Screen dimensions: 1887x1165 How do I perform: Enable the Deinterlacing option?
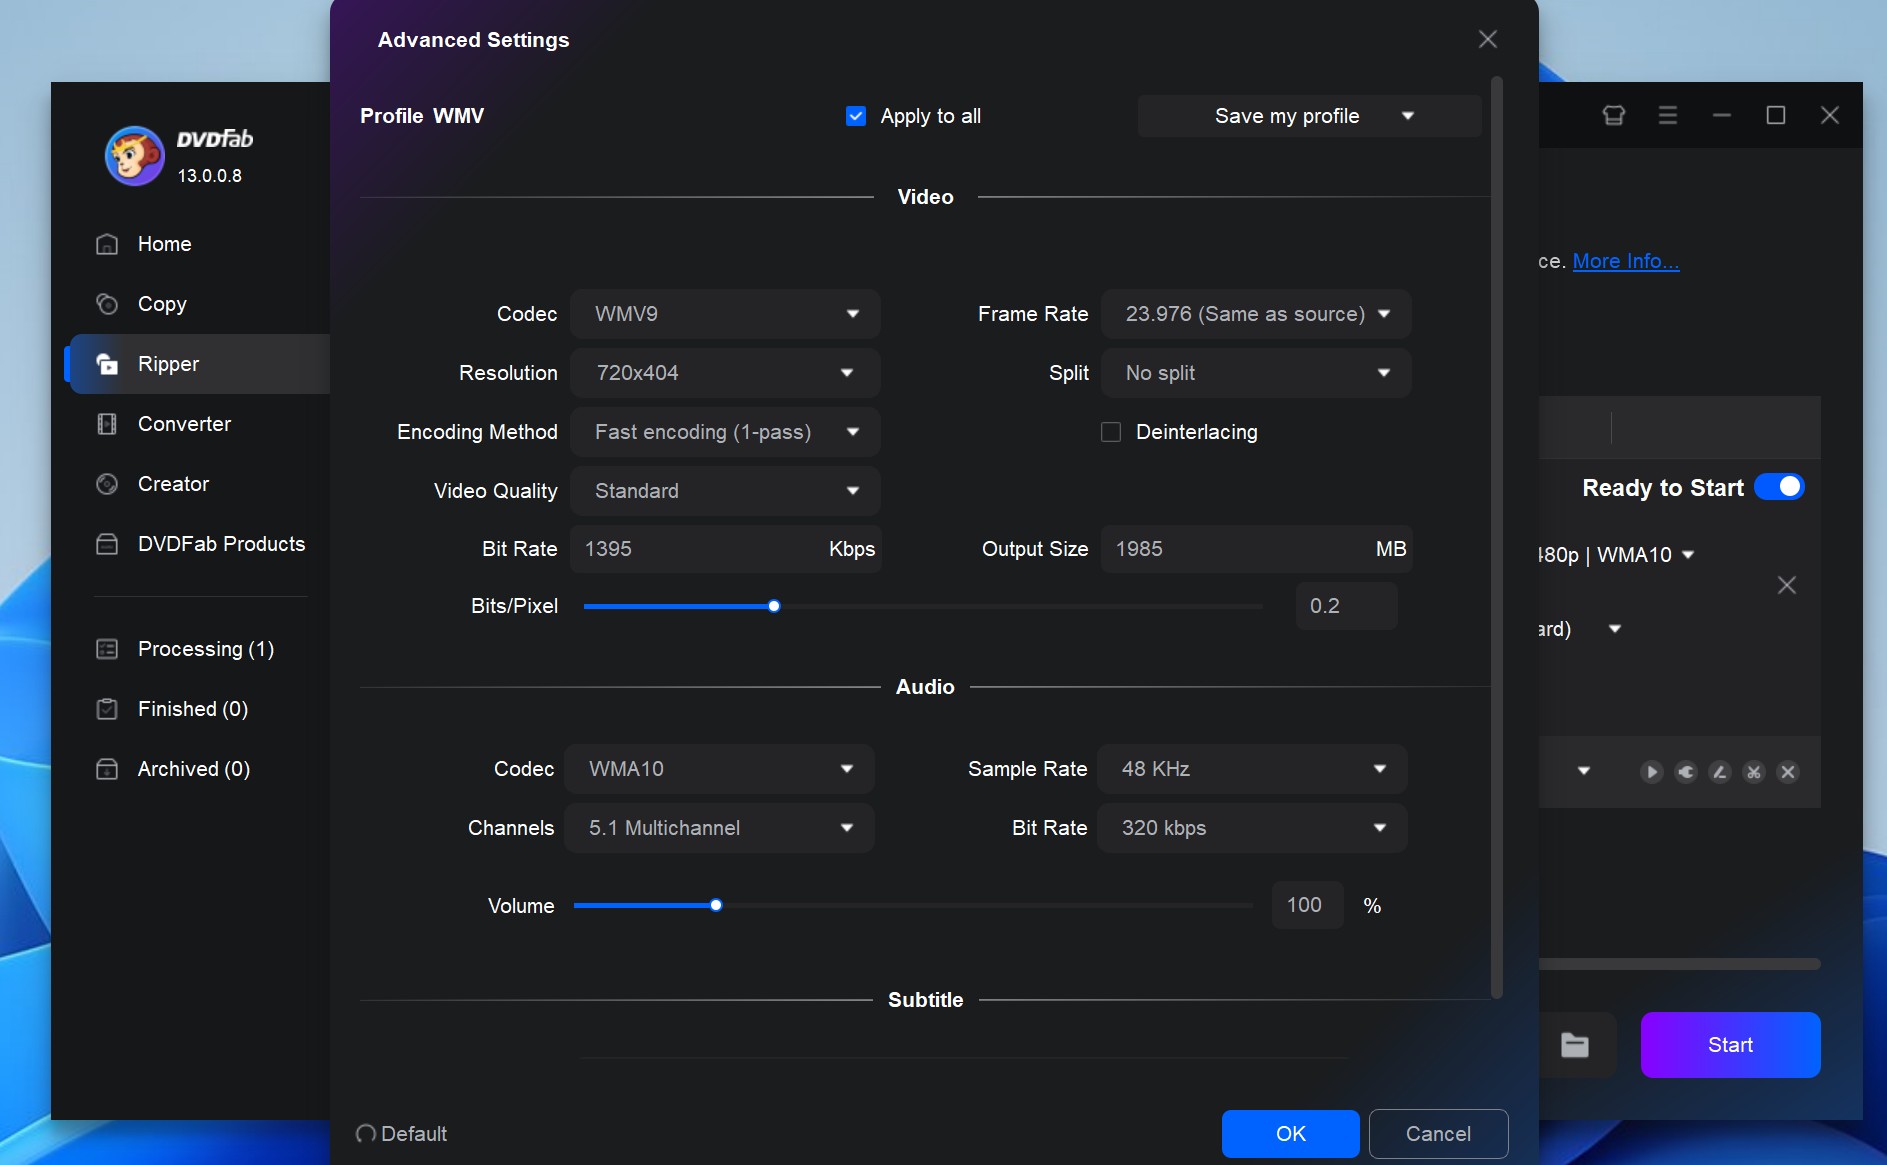[x=1110, y=431]
